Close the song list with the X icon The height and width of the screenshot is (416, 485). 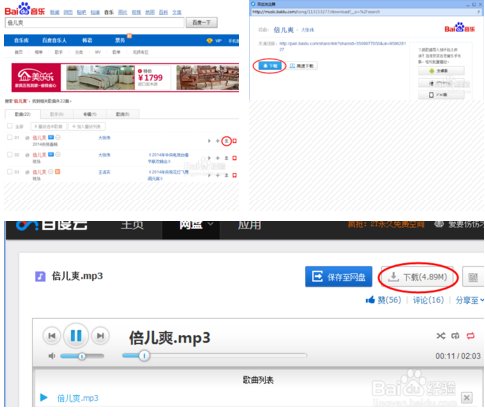click(467, 397)
